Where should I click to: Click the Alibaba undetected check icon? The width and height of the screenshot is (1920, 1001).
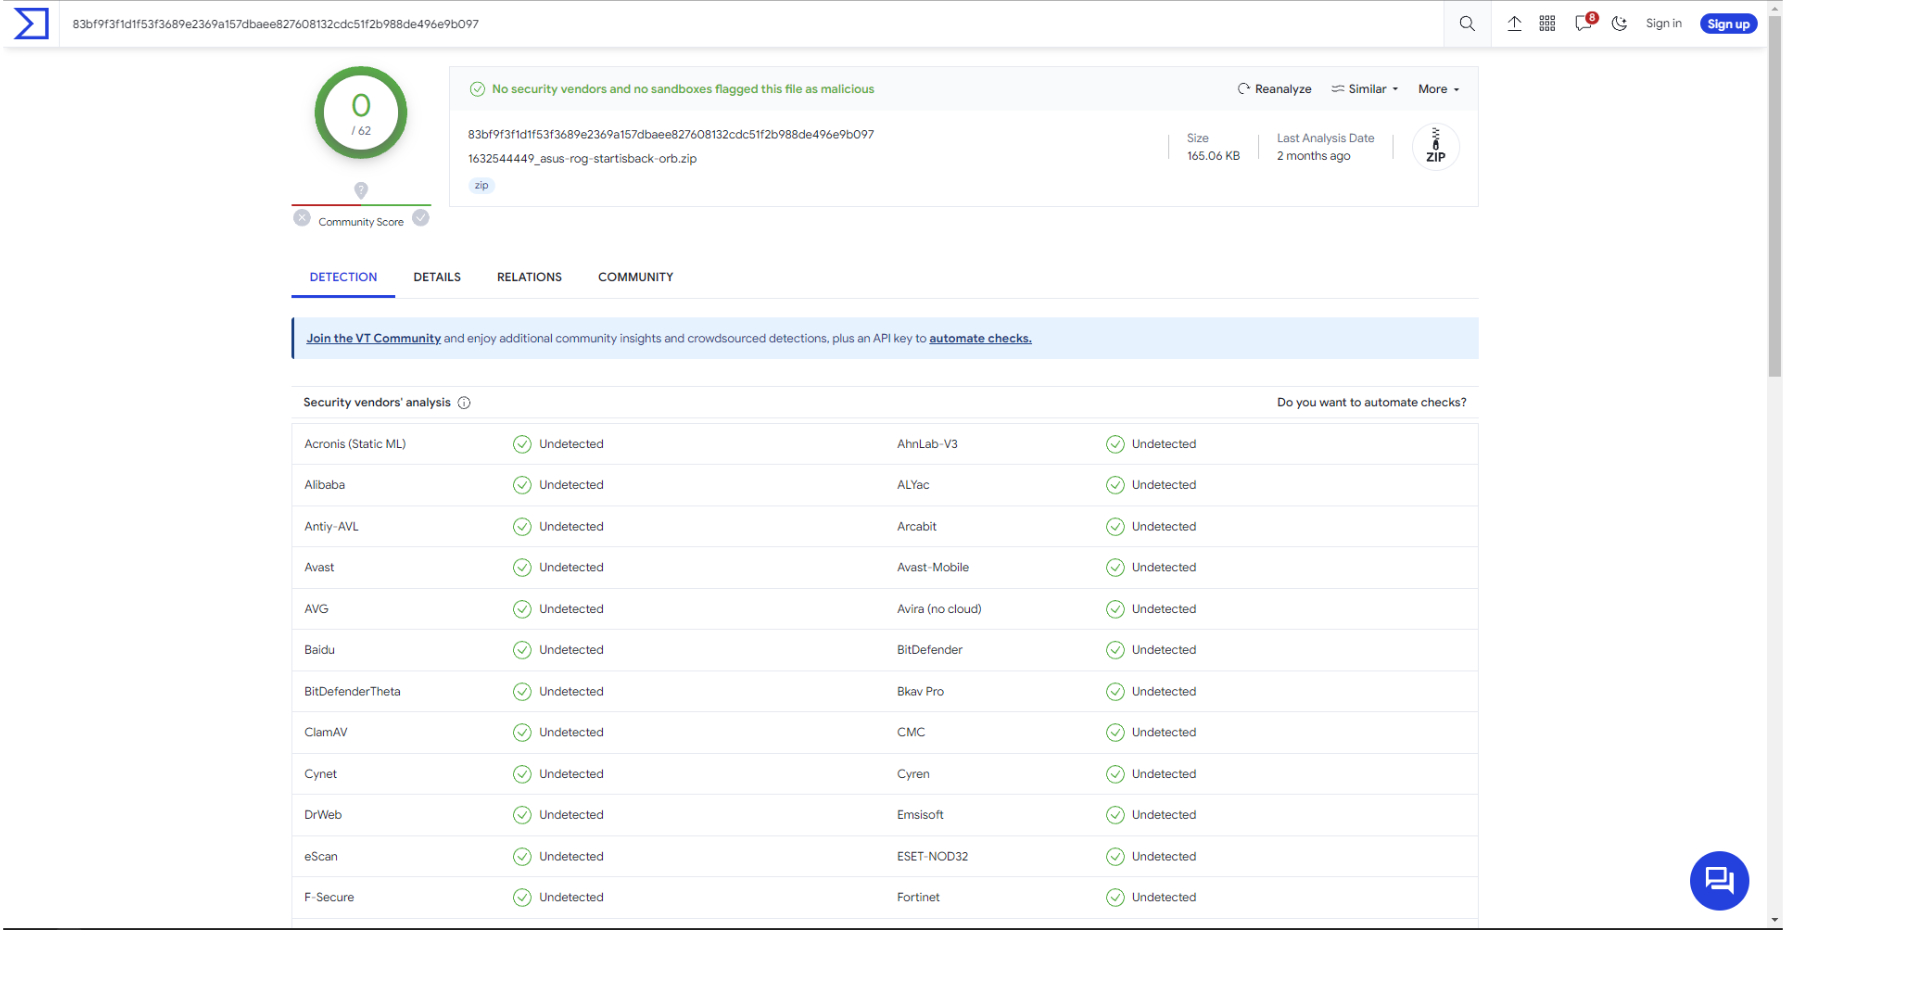[522, 485]
